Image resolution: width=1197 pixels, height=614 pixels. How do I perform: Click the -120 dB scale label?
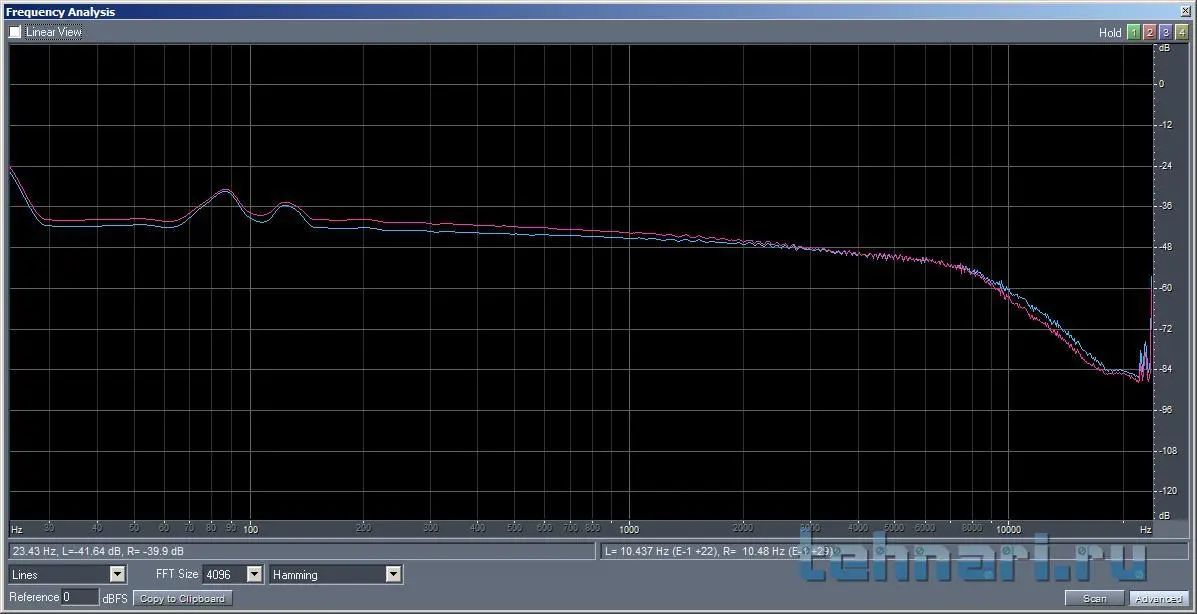(1167, 491)
